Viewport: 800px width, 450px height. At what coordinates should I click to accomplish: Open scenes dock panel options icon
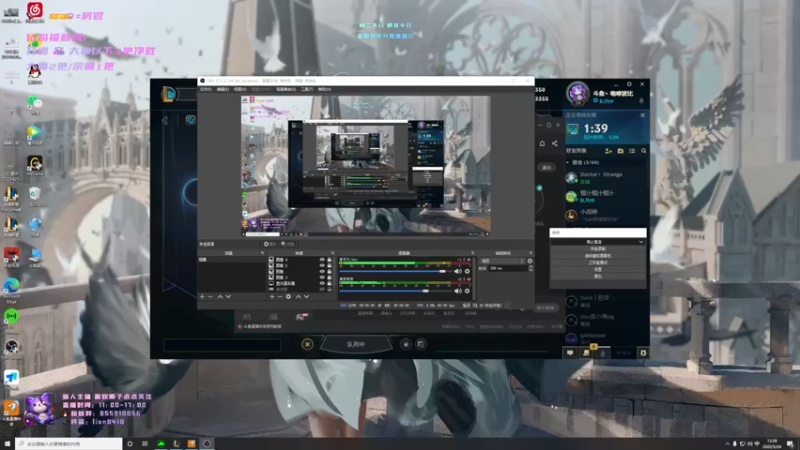263,253
